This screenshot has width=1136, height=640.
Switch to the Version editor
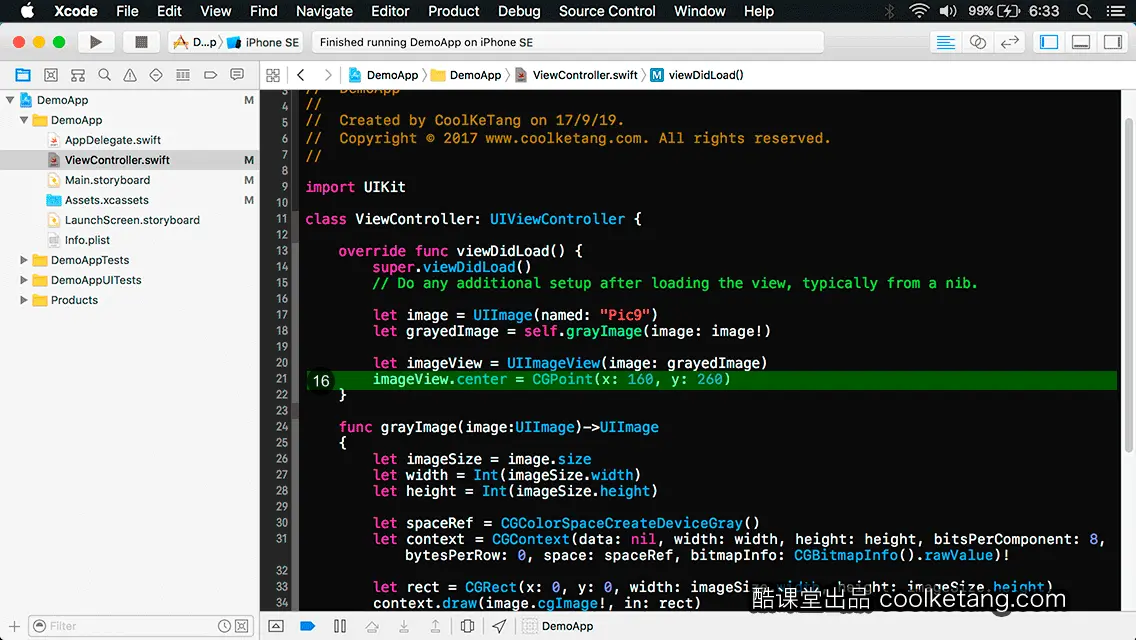click(x=1009, y=42)
